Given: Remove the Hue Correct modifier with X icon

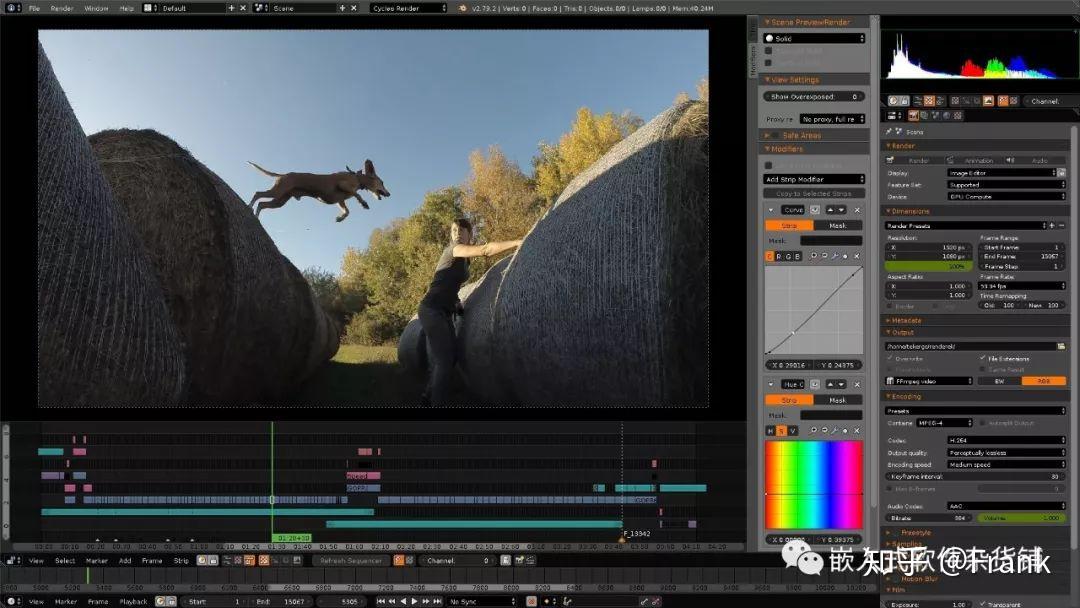Looking at the screenshot, I should pos(858,384).
